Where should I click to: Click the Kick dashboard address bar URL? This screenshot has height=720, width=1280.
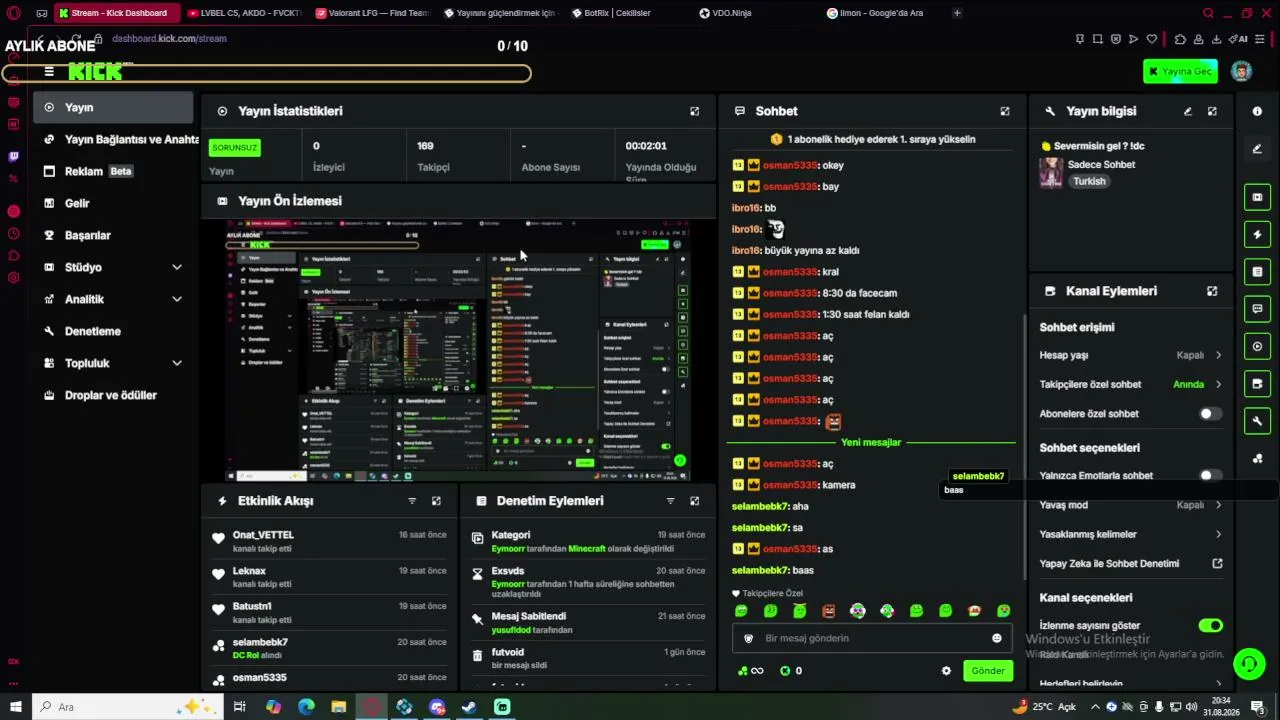[x=169, y=39]
